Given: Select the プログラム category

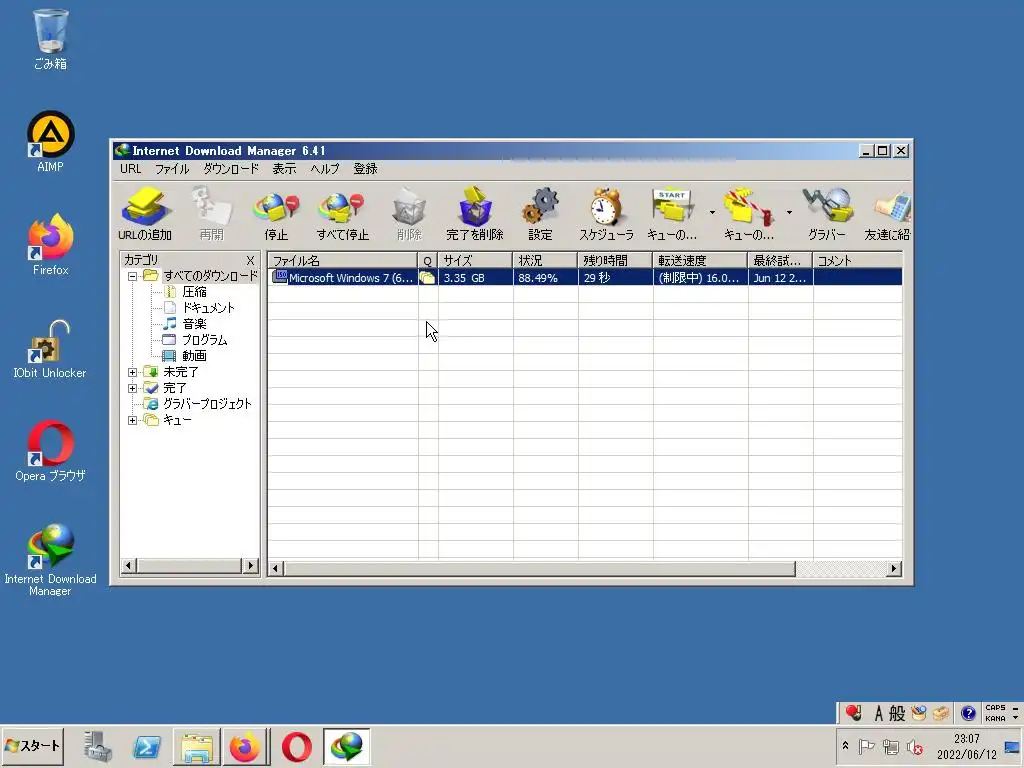Looking at the screenshot, I should click(205, 340).
